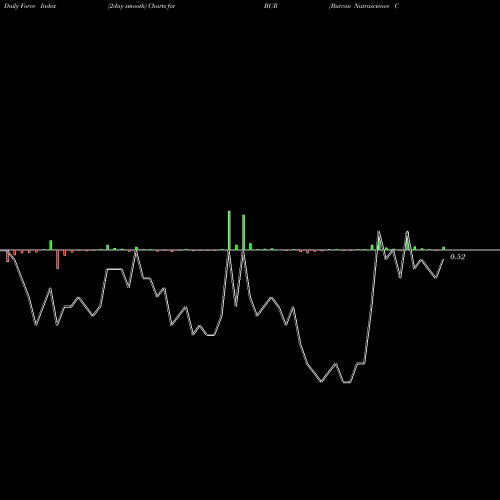Click the 'Daily Force Index' title text

point(30,6)
